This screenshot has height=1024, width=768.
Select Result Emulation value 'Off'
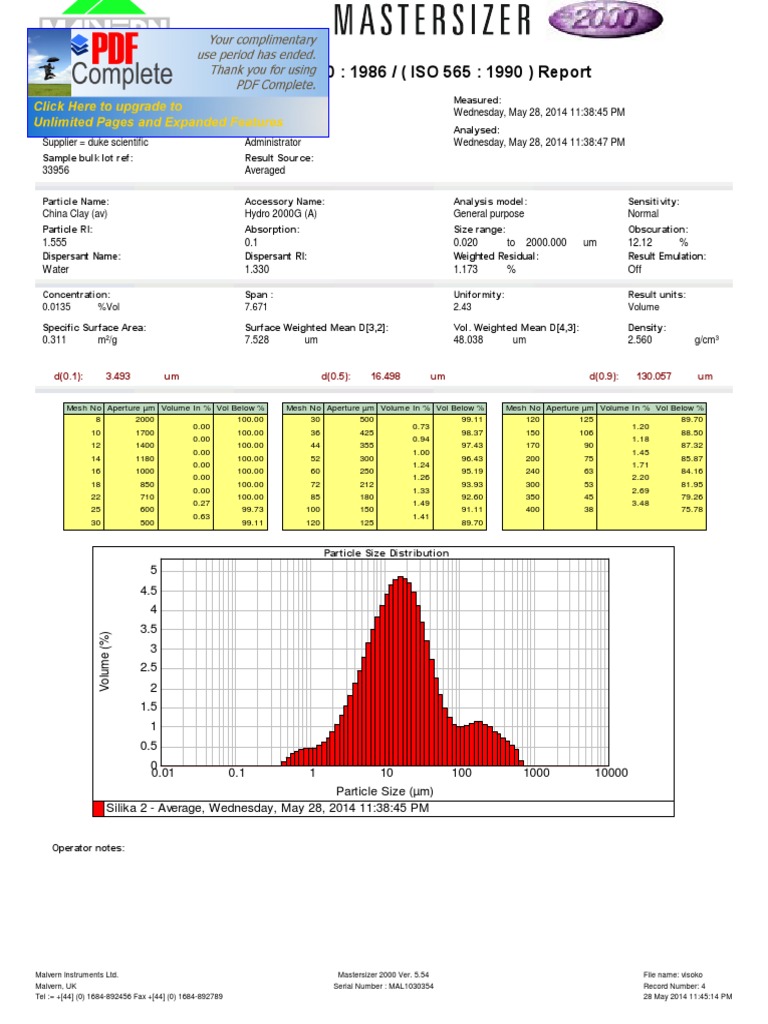635,270
